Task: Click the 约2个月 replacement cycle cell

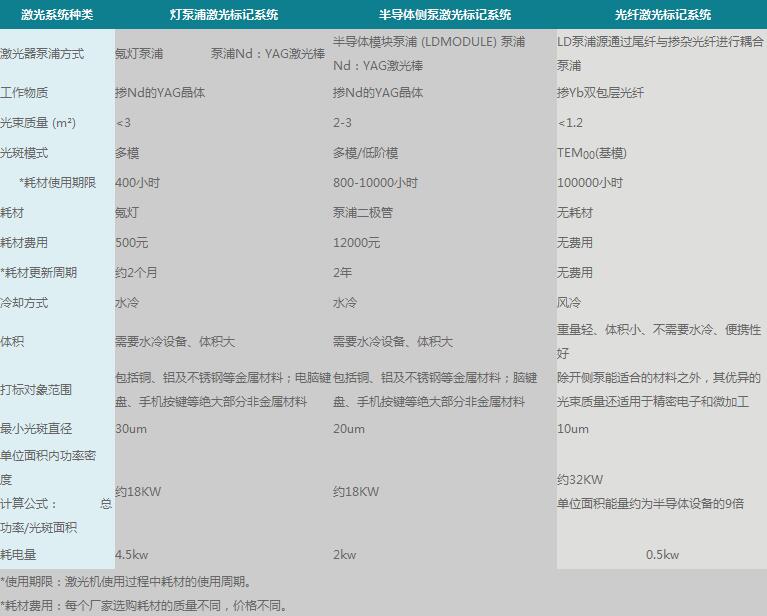Action: point(136,273)
